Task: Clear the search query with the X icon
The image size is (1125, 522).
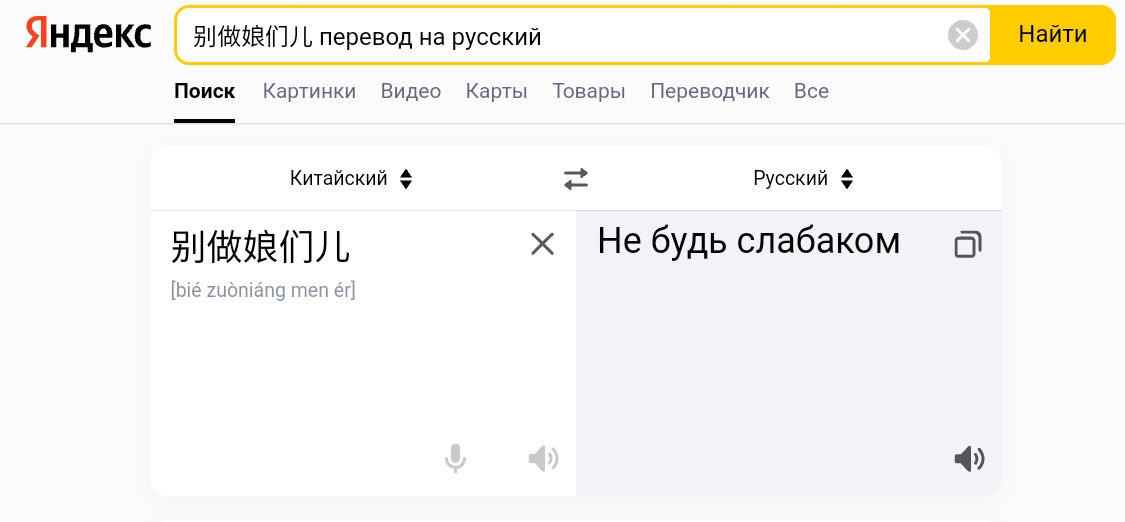Action: [962, 35]
